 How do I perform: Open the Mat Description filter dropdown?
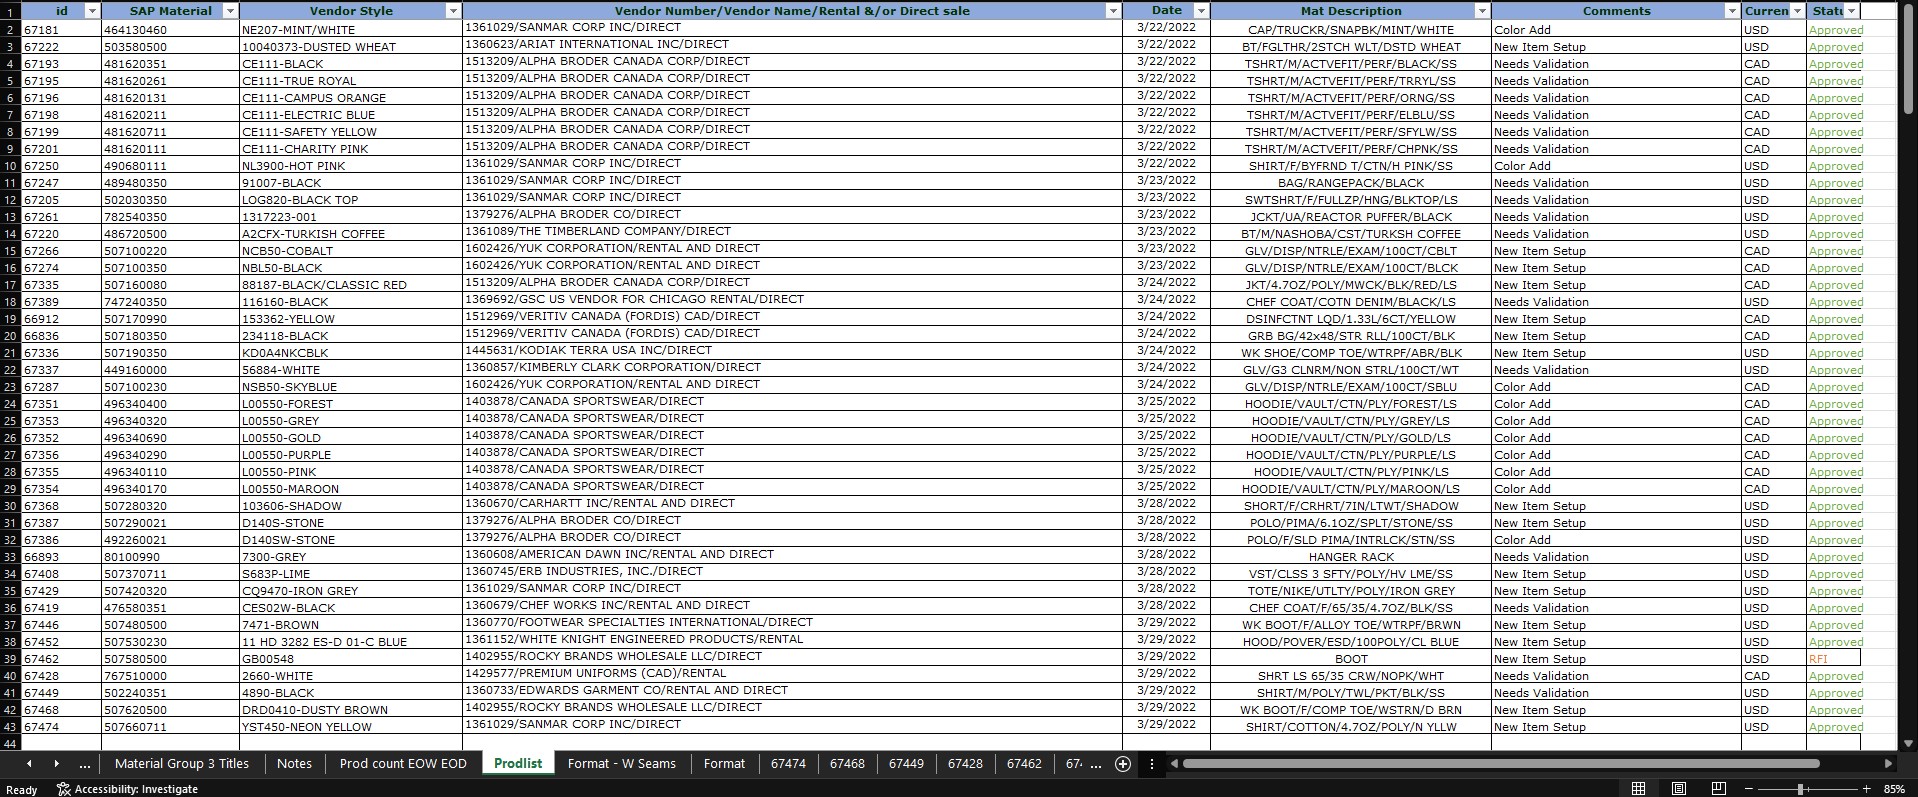click(x=1482, y=11)
